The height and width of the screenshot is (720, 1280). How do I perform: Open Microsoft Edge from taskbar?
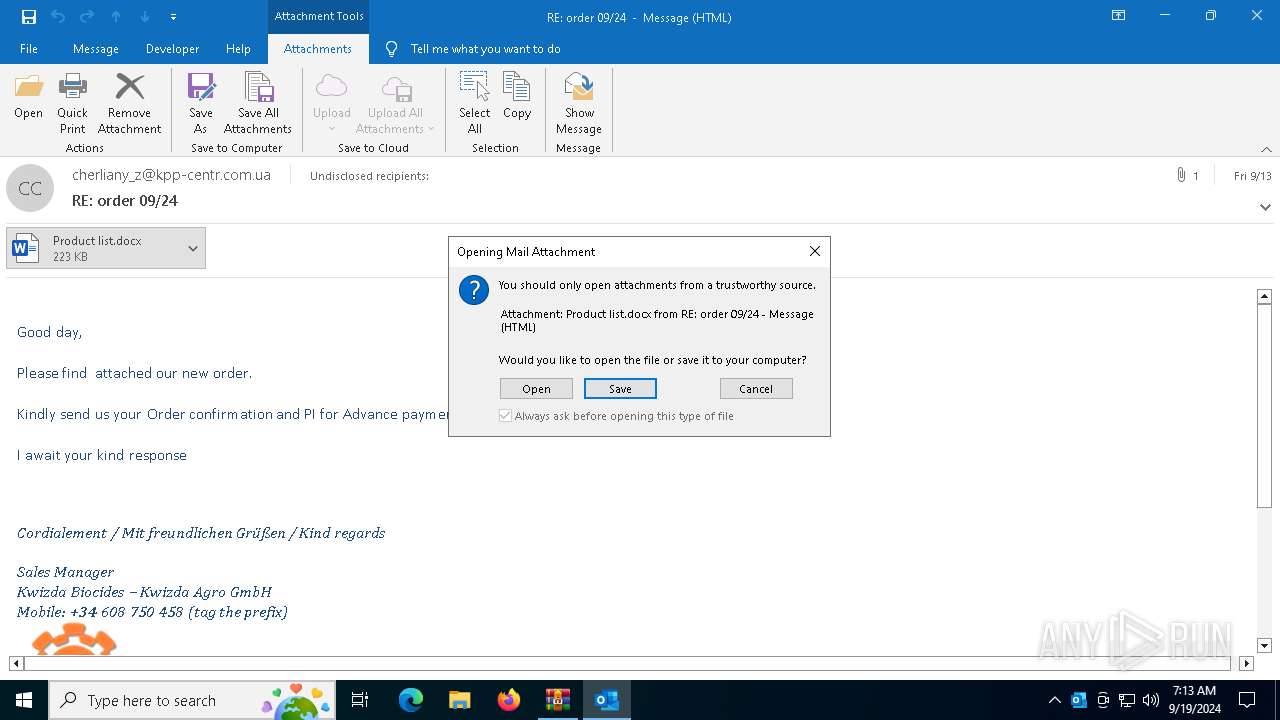411,700
